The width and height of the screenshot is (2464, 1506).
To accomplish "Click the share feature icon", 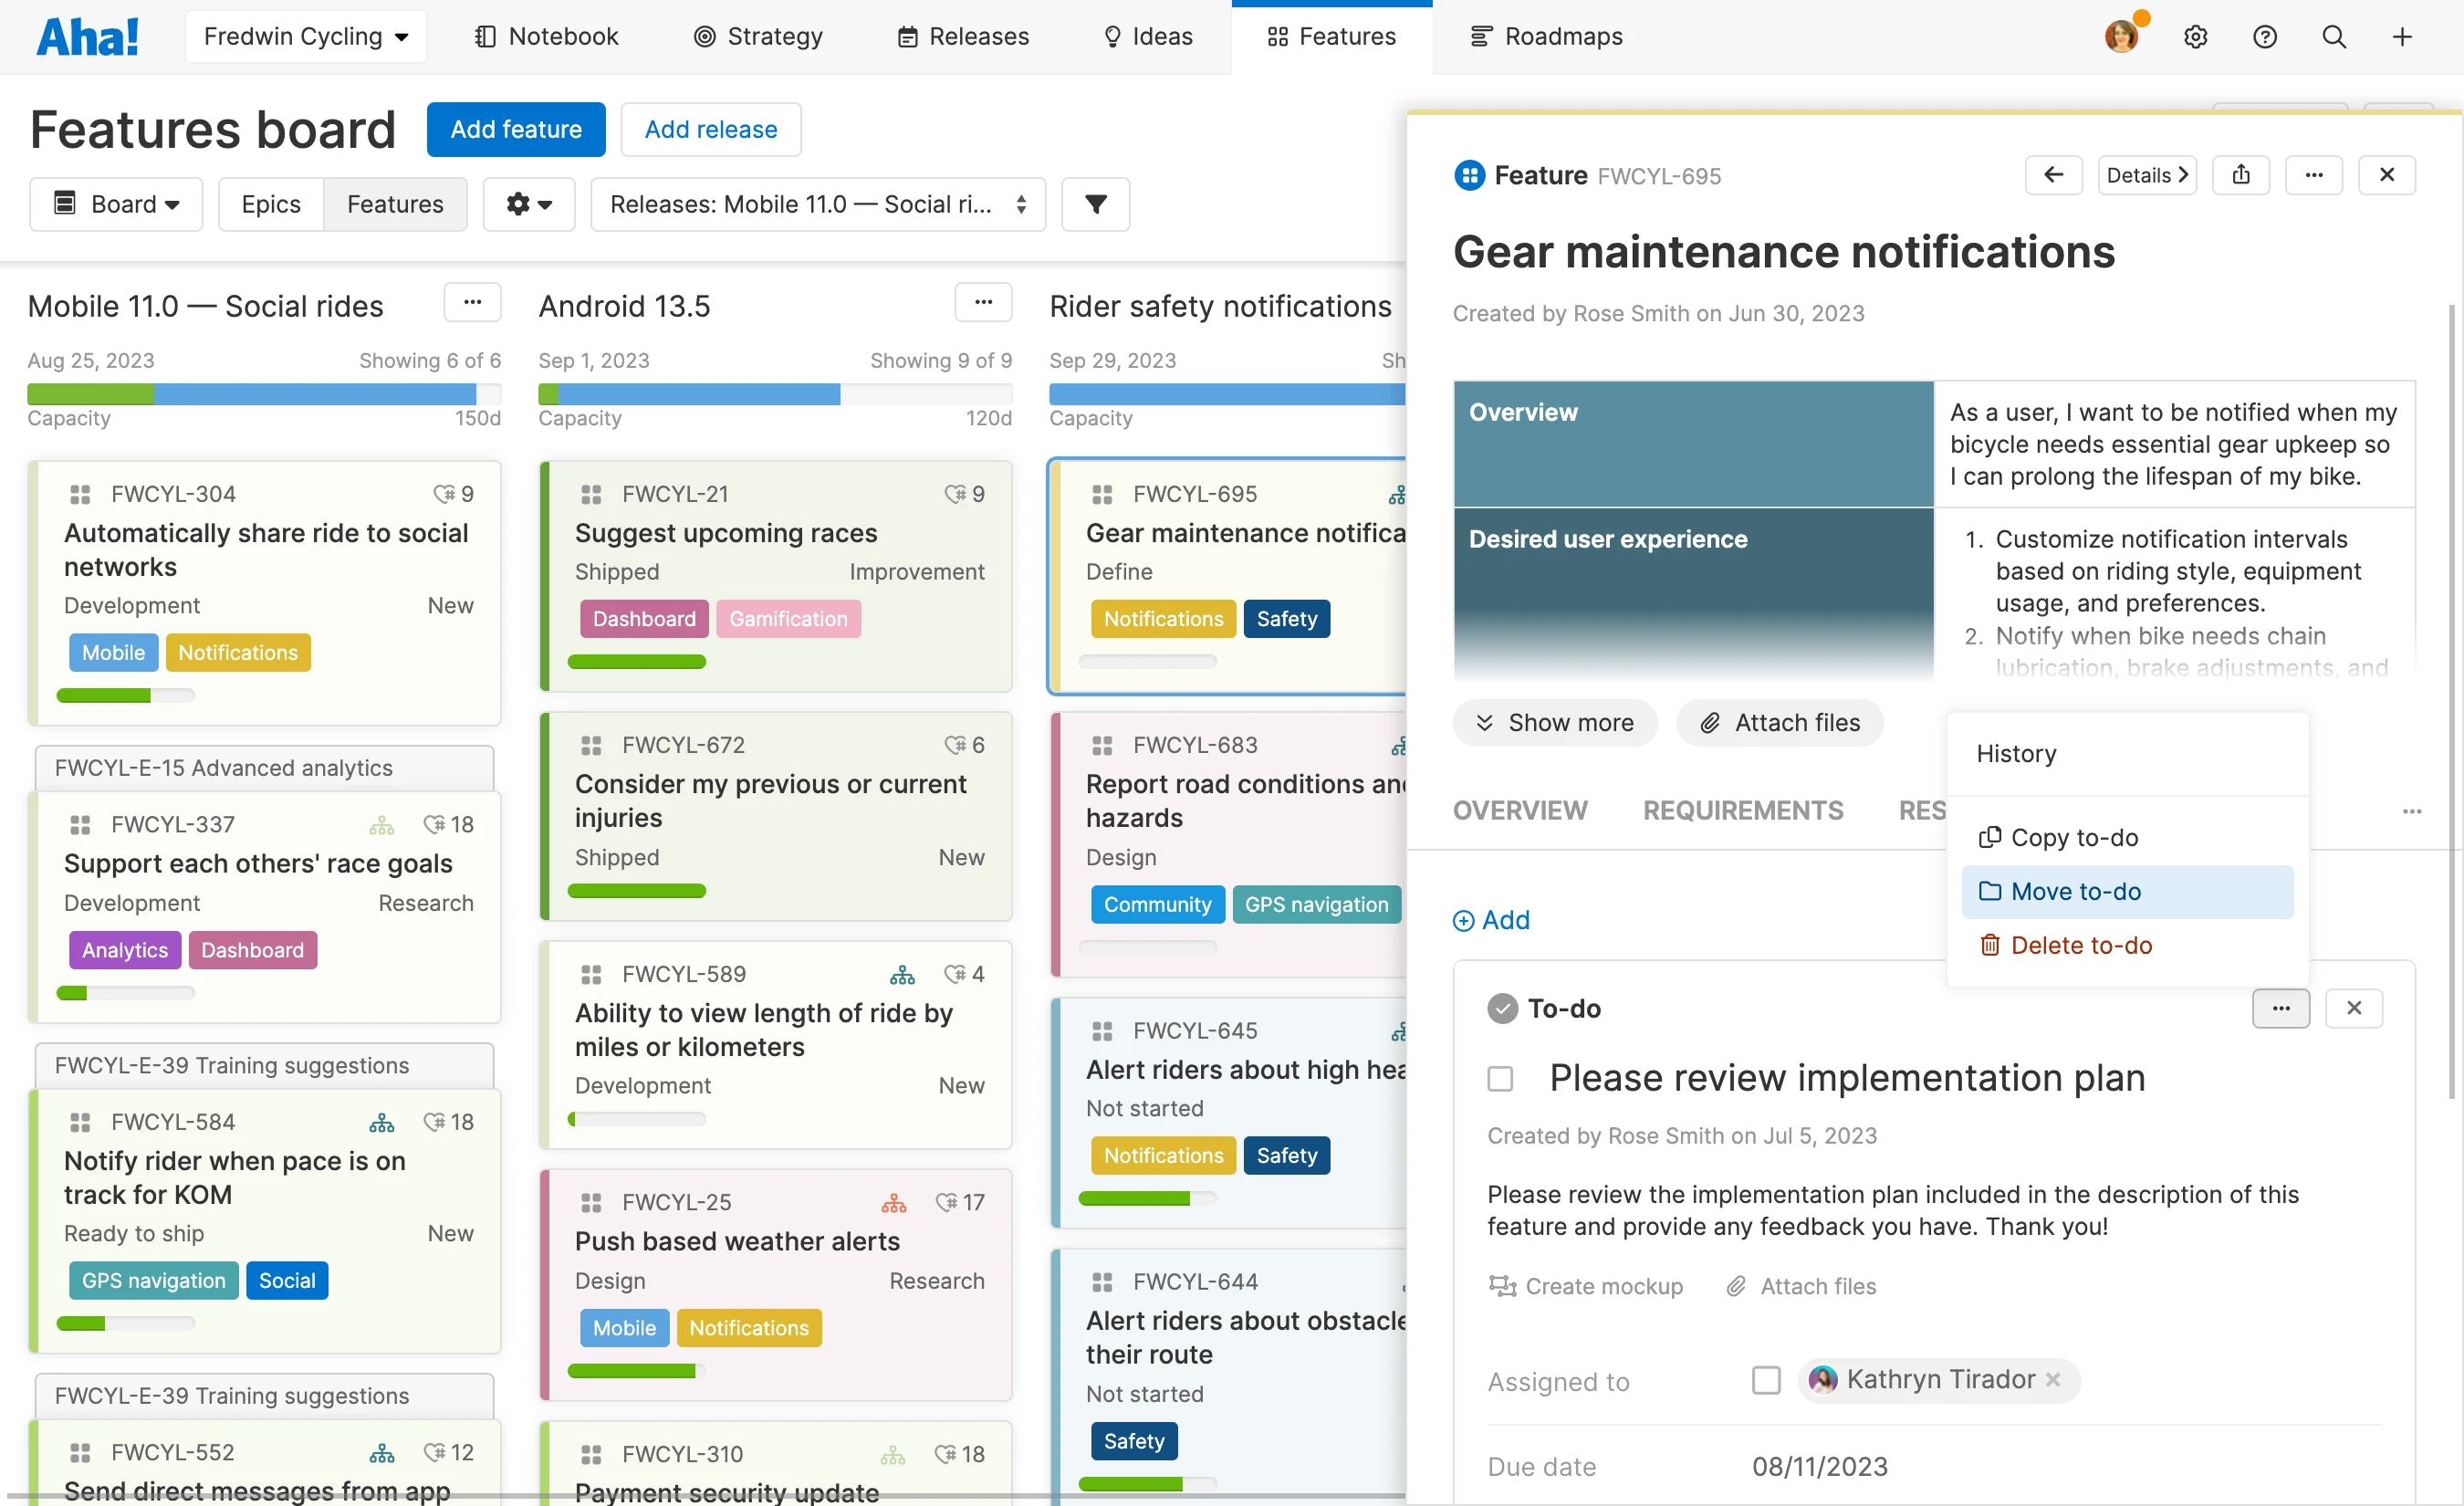I will point(2241,175).
